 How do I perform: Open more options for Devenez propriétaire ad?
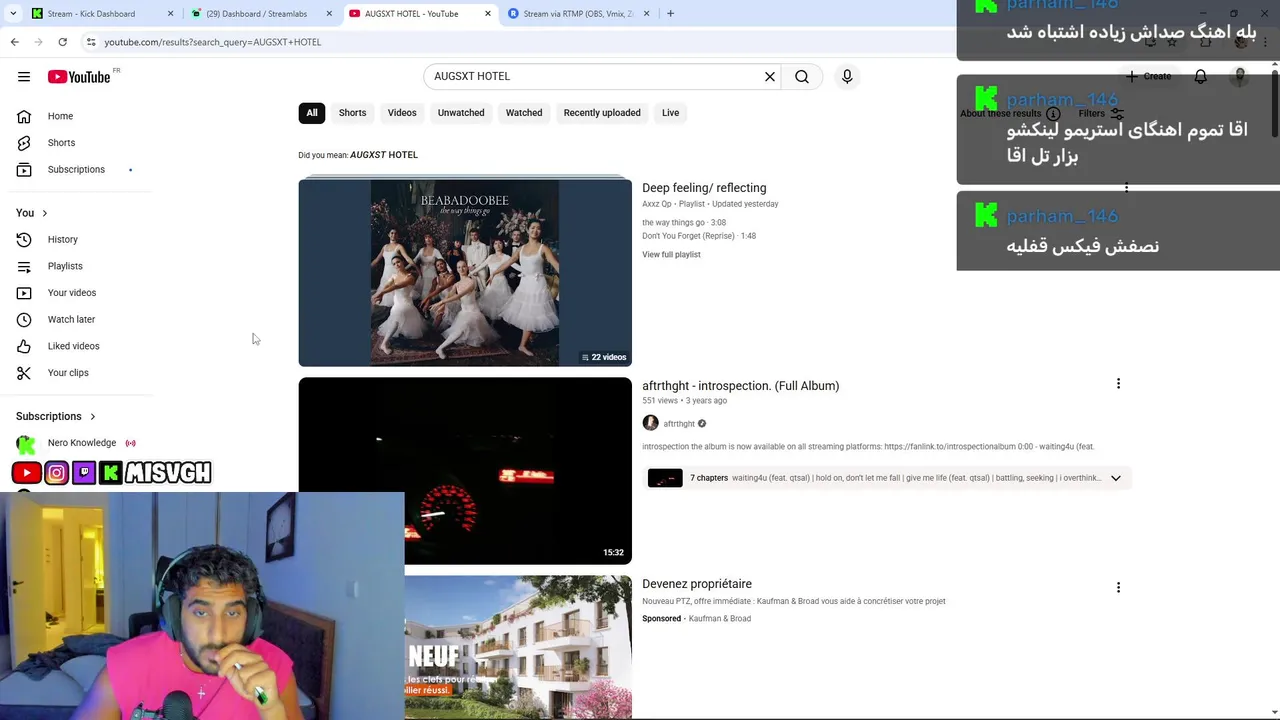point(1118,588)
